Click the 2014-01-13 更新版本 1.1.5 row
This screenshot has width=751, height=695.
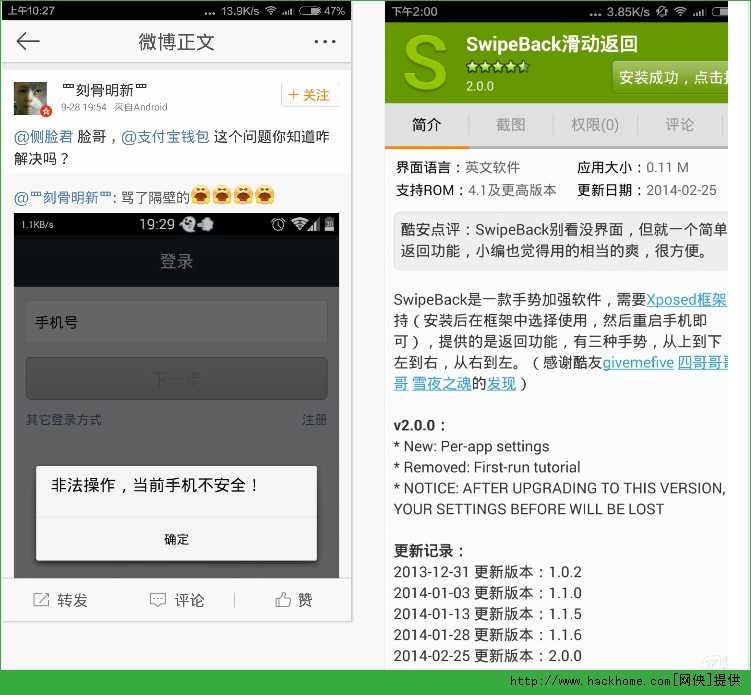[x=488, y=614]
